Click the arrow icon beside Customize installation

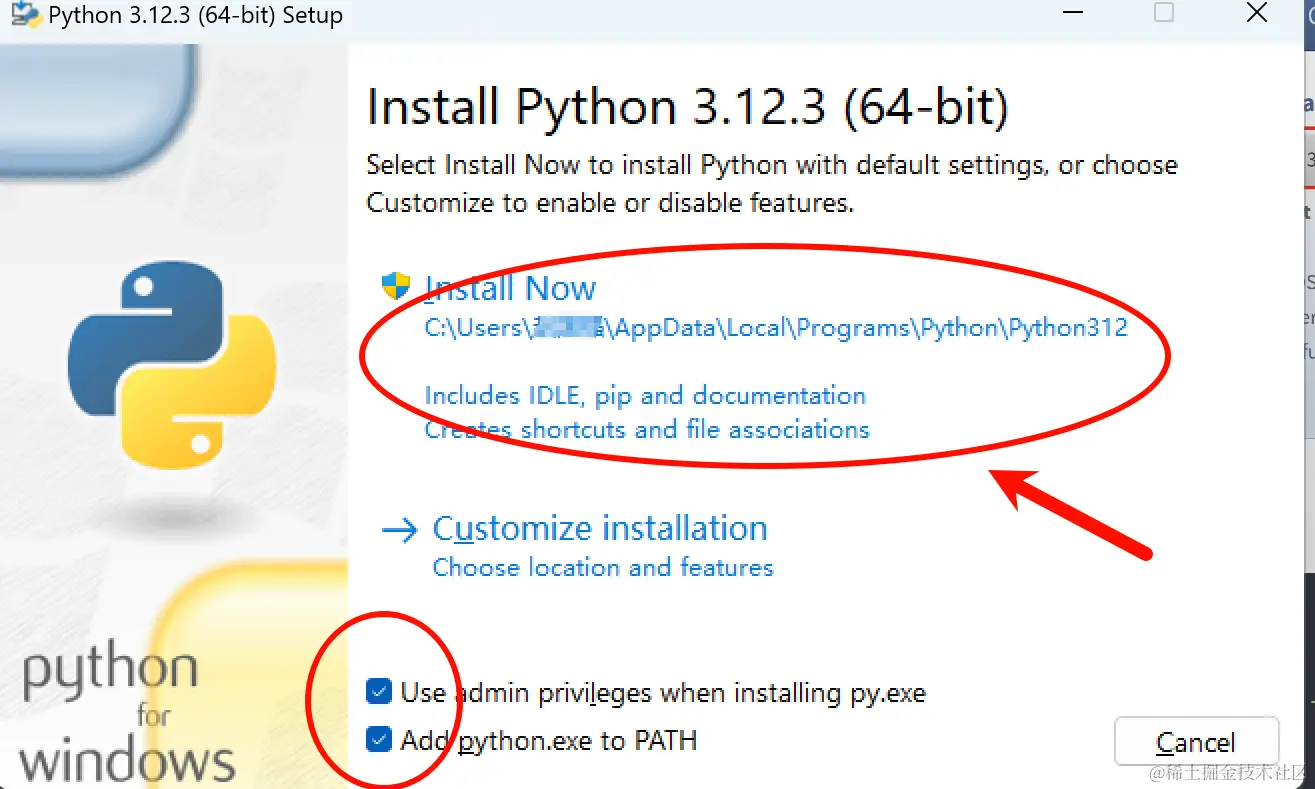click(400, 530)
